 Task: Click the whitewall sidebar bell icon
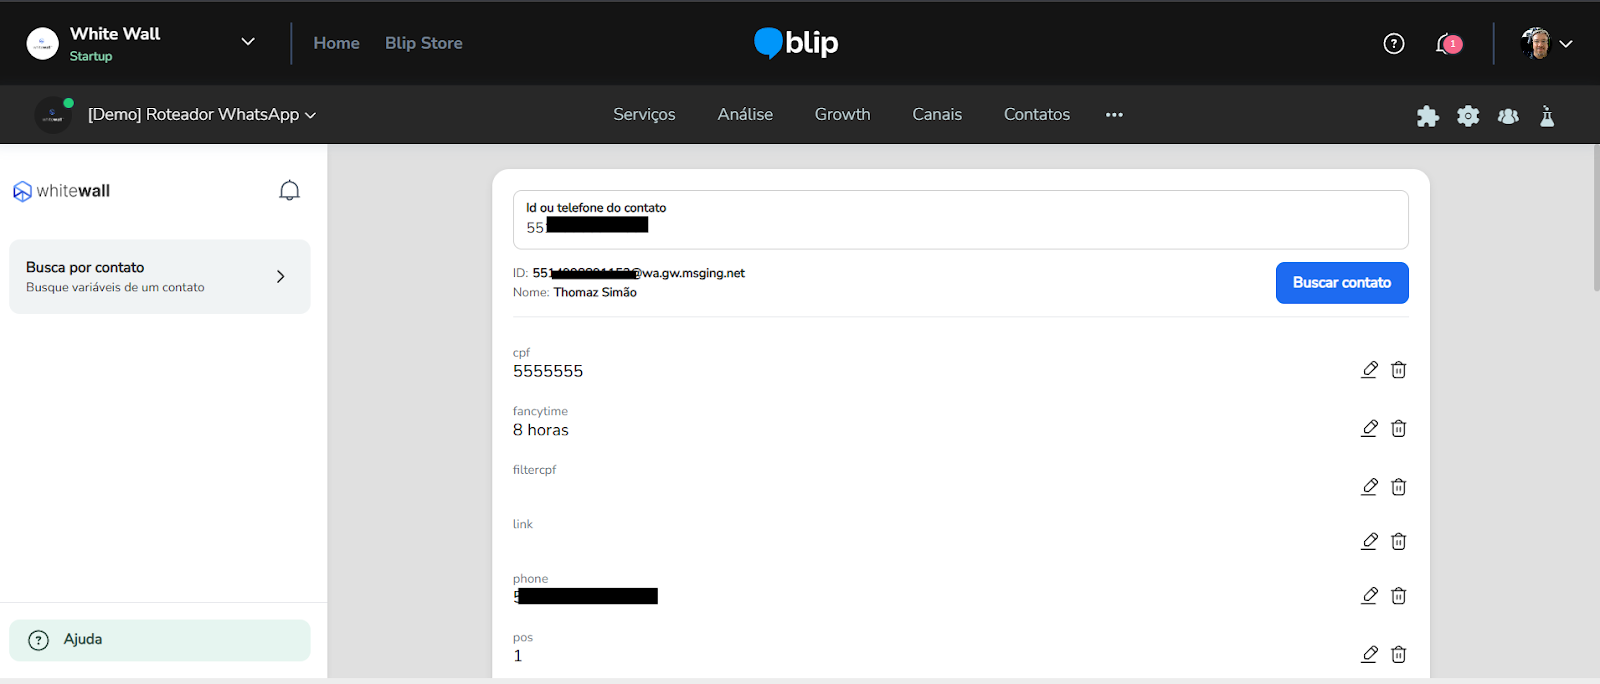289,191
